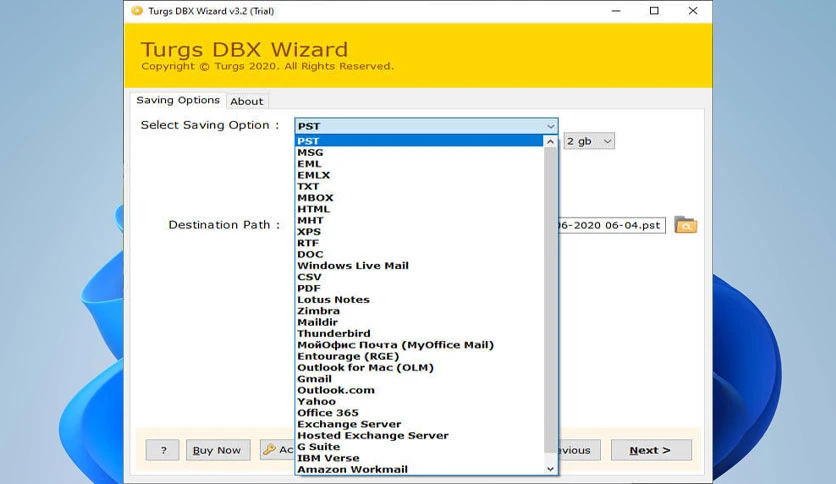Select MBOX saving option

[420, 198]
